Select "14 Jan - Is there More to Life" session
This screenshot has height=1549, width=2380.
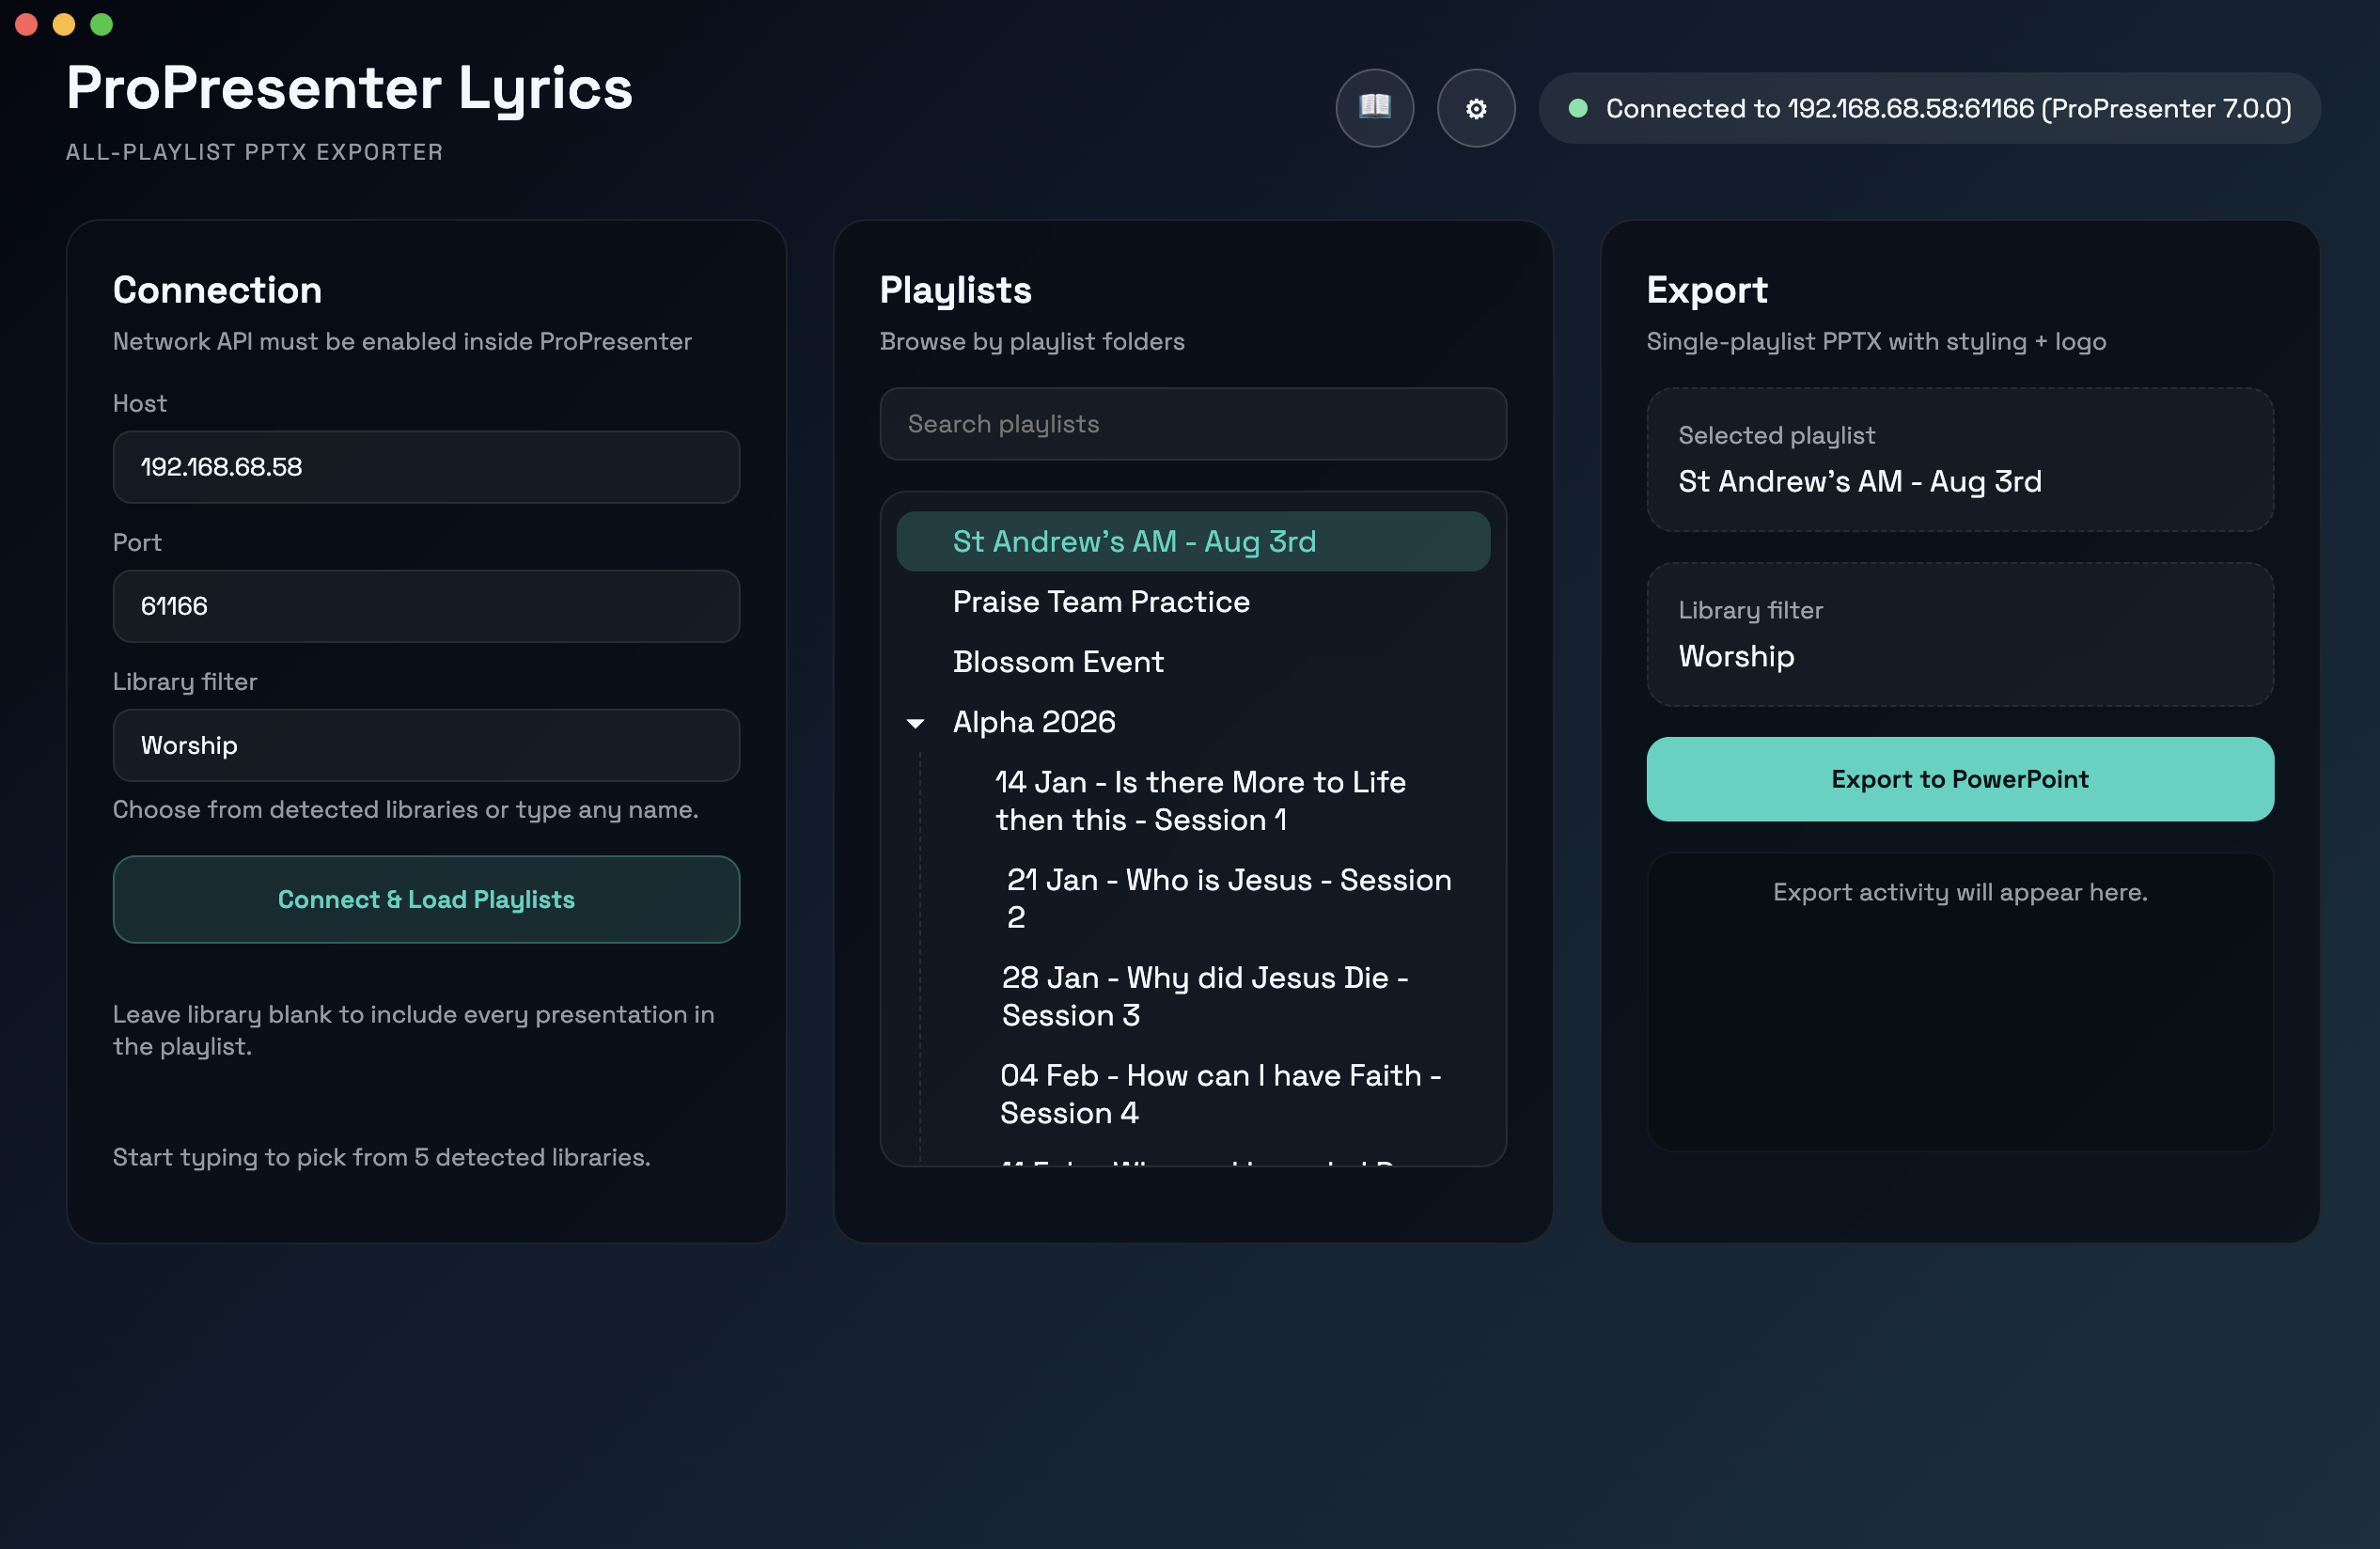pyautogui.click(x=1200, y=800)
